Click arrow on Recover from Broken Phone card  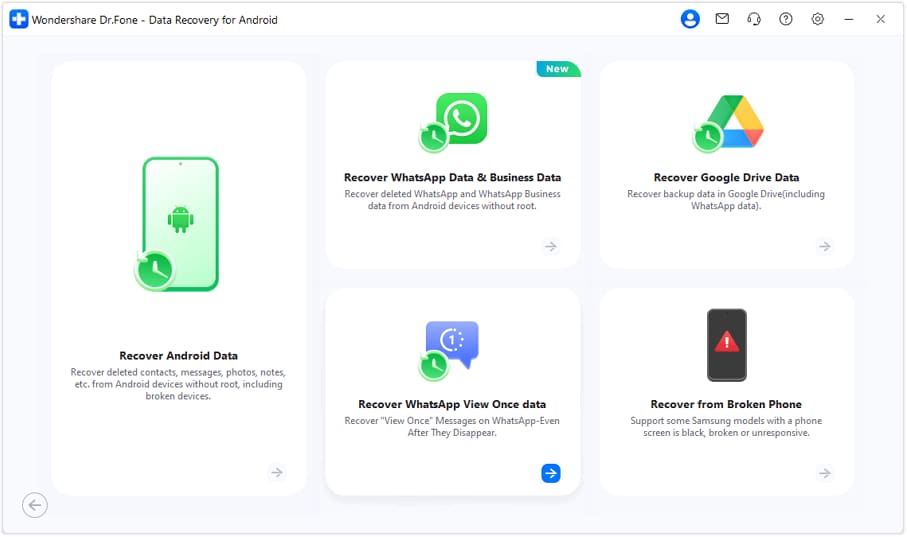click(825, 473)
